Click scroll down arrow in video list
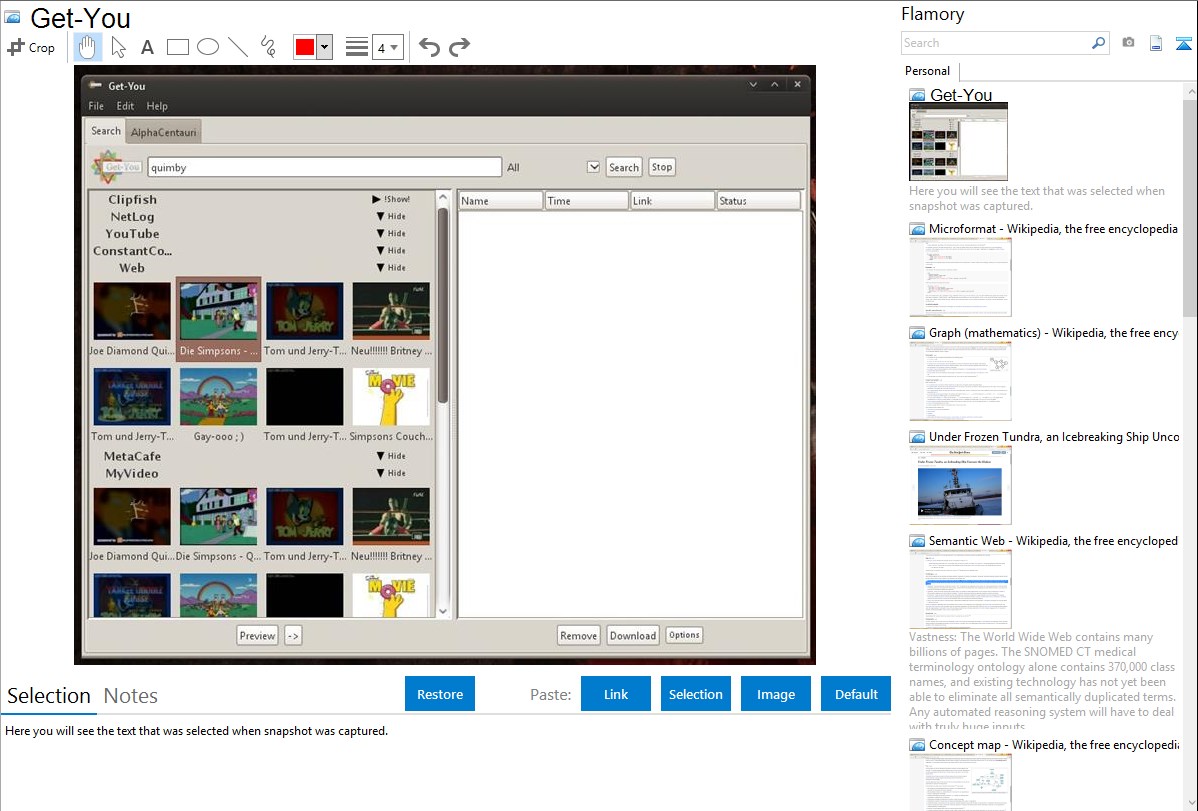This screenshot has width=1198, height=811. point(442,611)
